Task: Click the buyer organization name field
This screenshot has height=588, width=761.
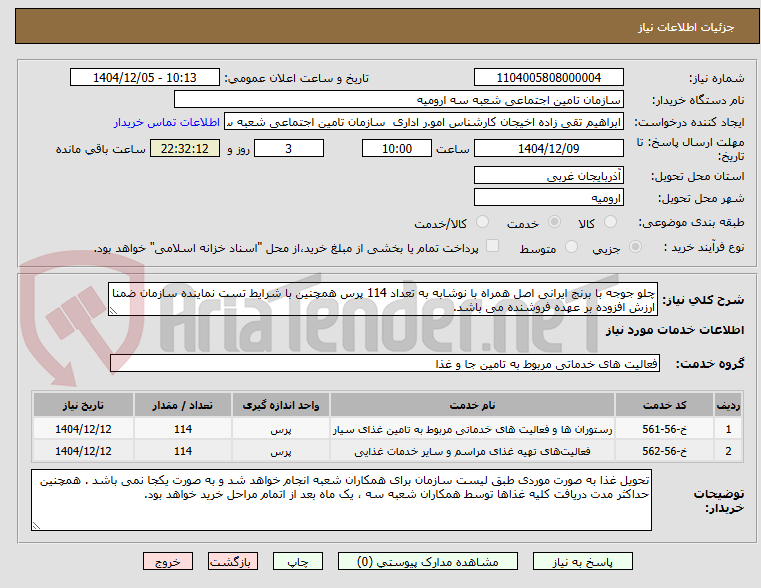Action: pyautogui.click(x=398, y=100)
